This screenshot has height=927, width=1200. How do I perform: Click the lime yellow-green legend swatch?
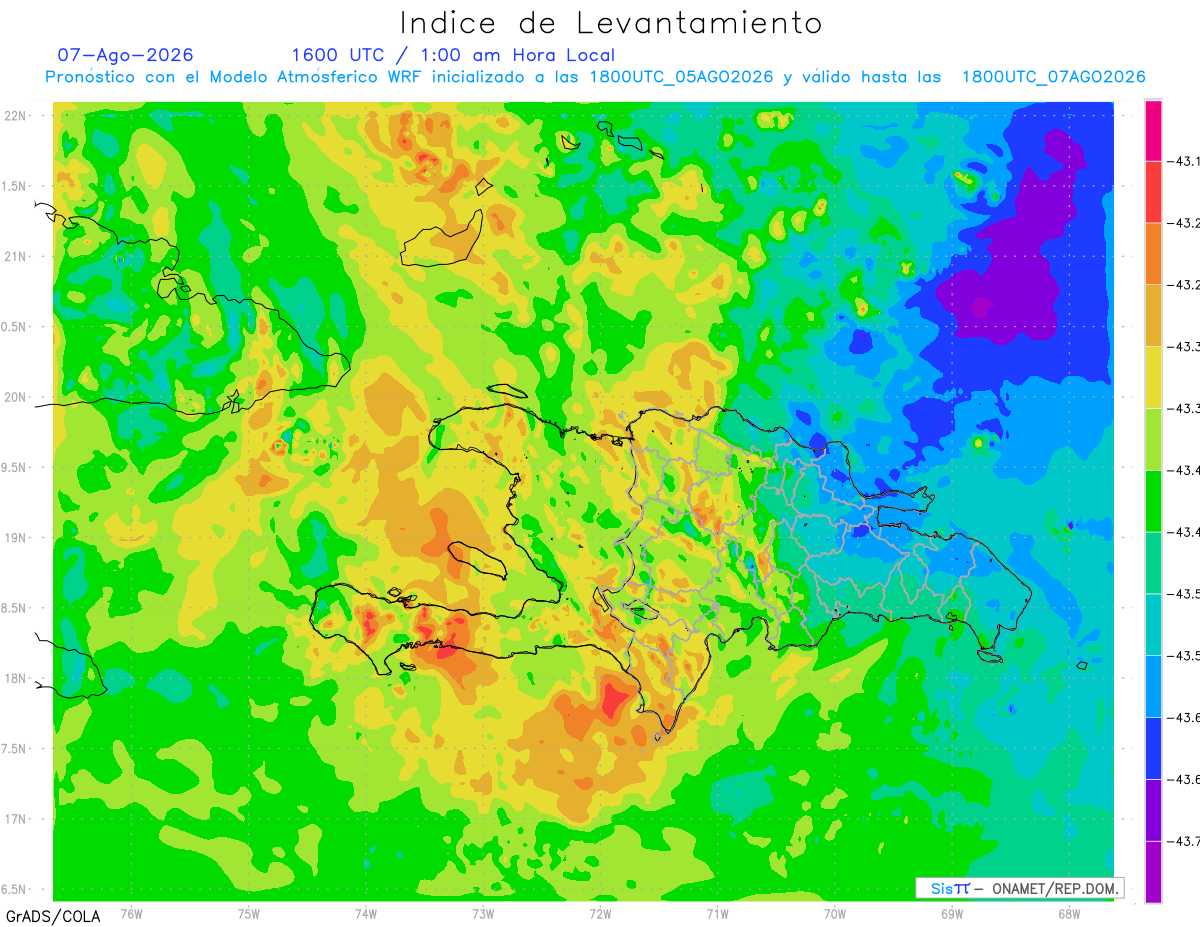click(x=1153, y=440)
